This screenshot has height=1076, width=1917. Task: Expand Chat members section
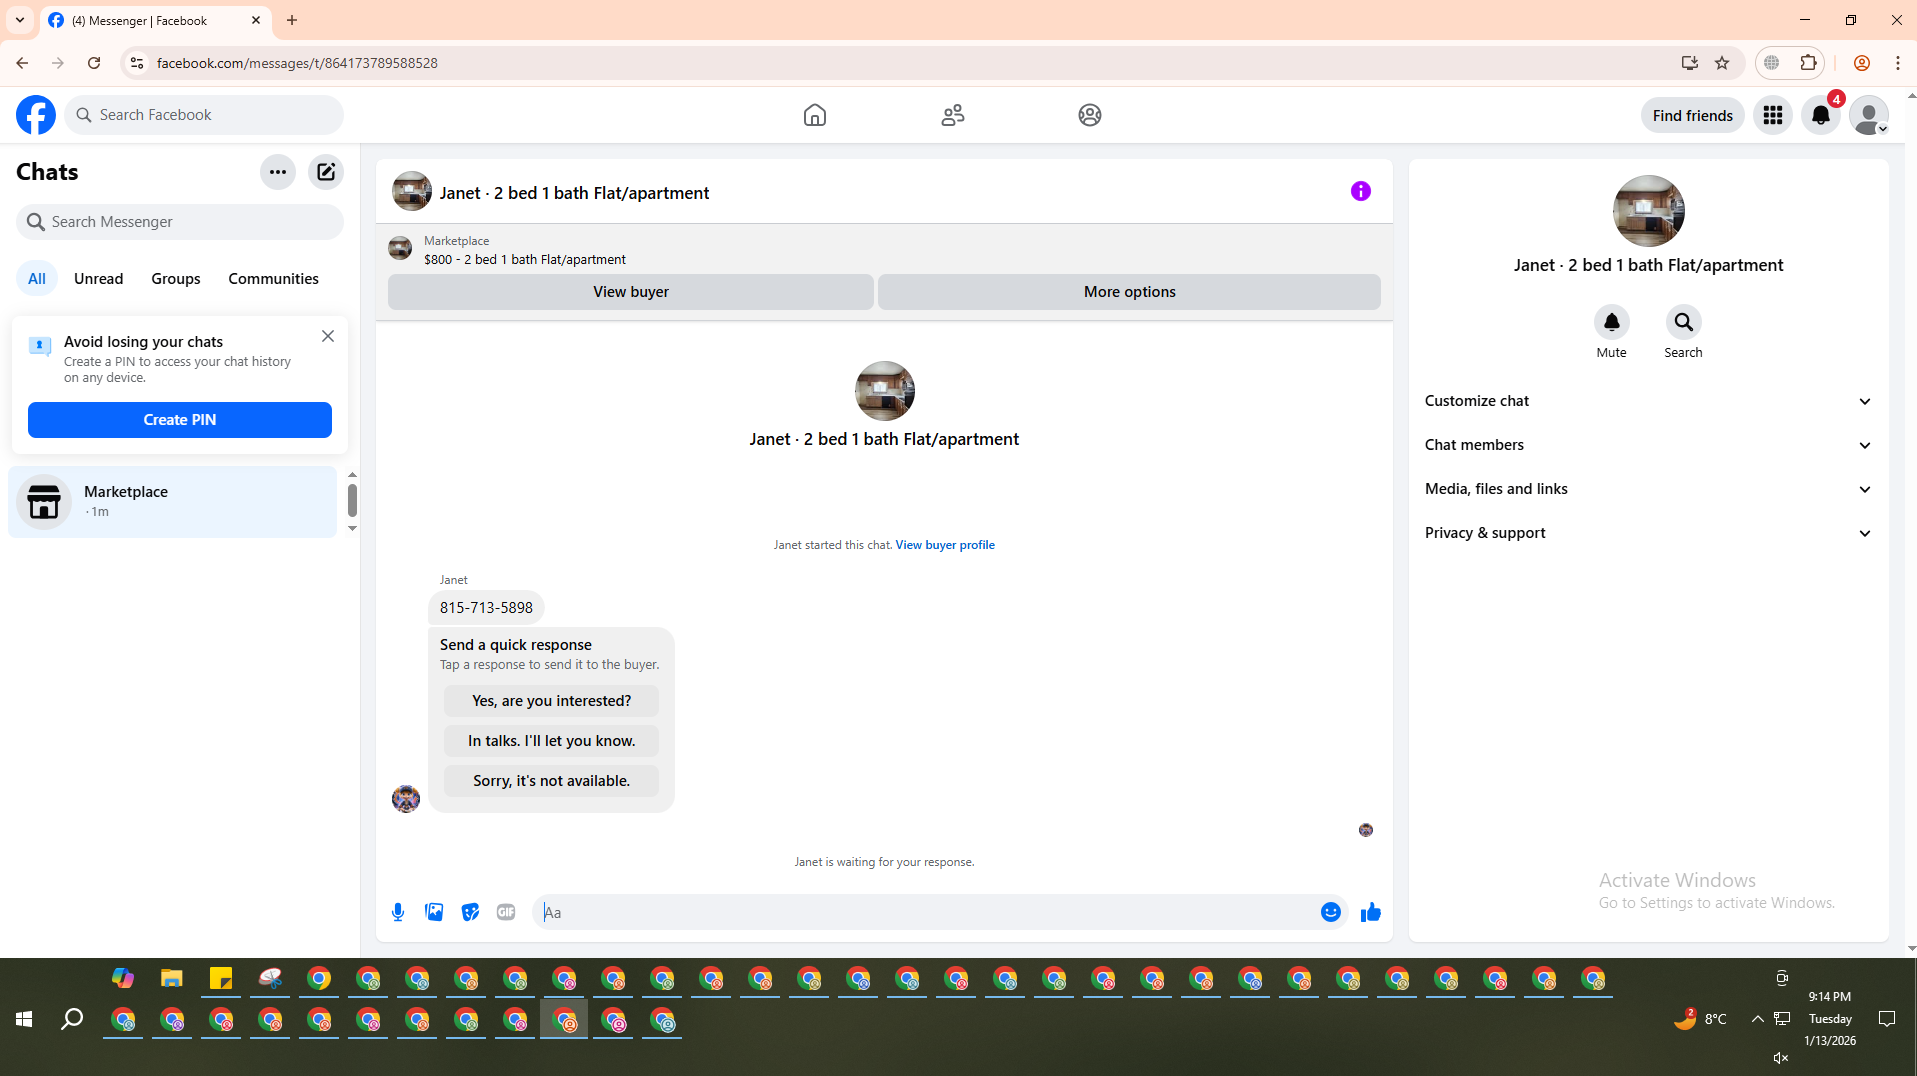[x=1648, y=445]
